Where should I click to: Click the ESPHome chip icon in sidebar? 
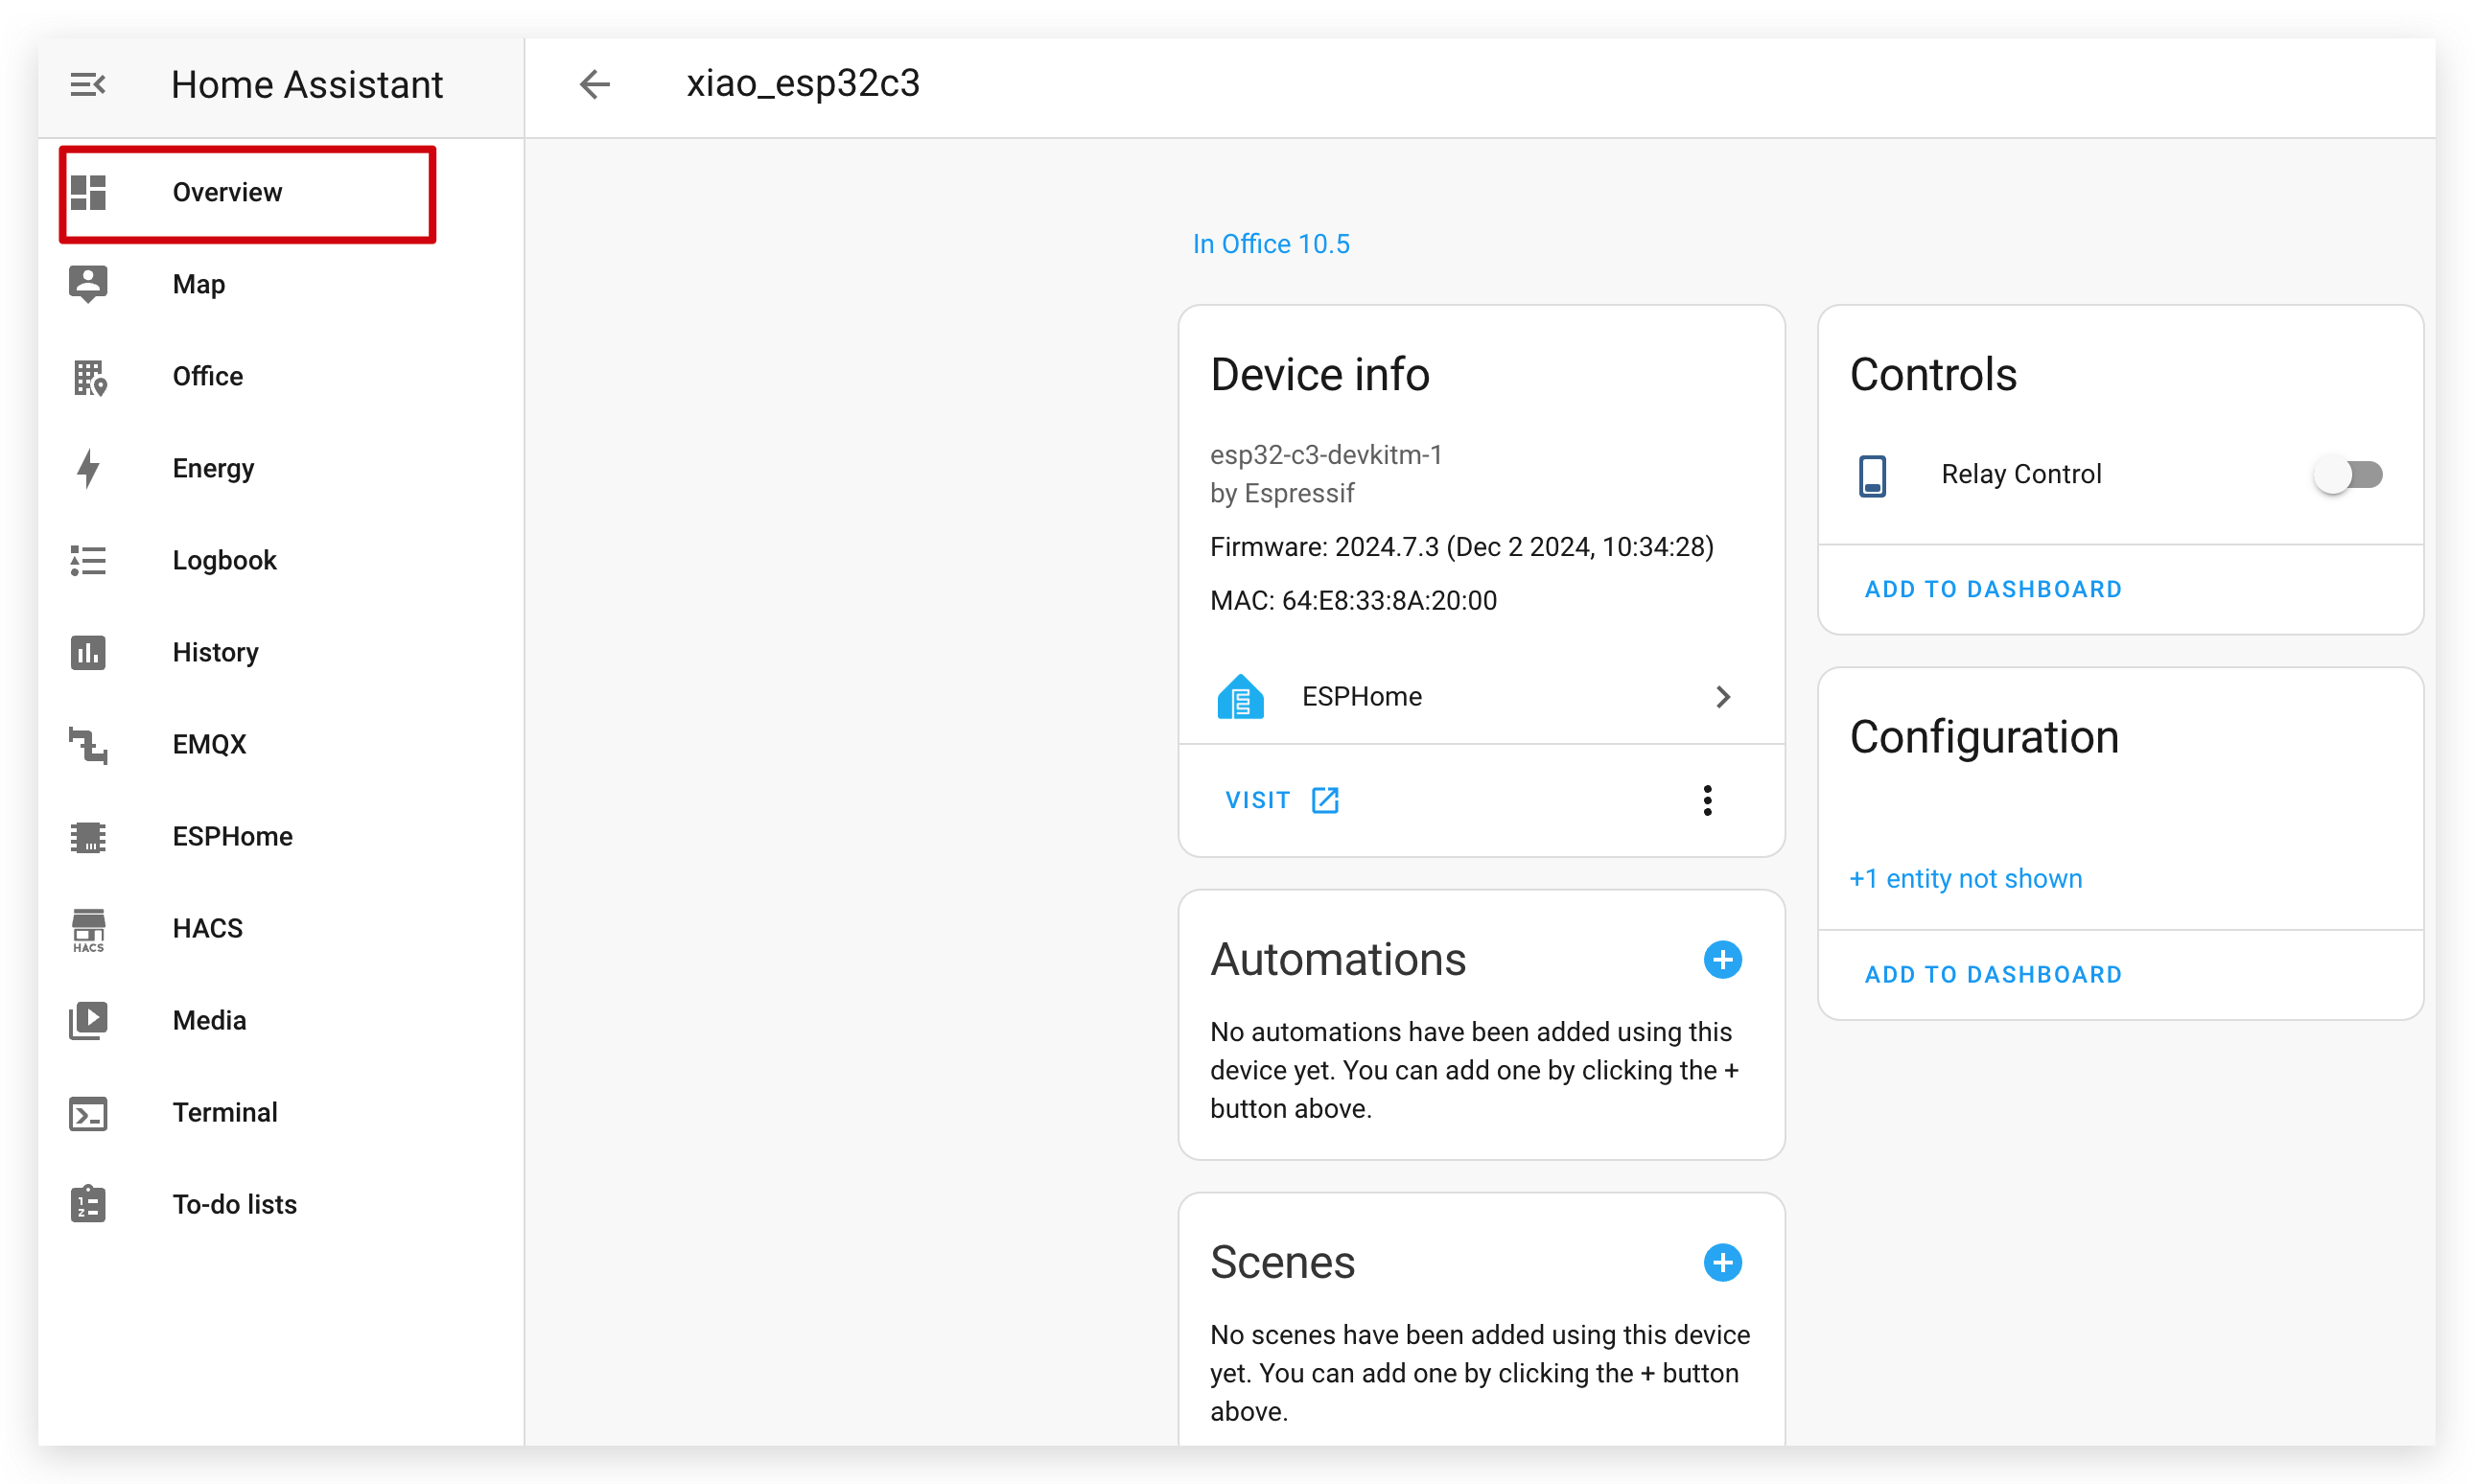[88, 837]
